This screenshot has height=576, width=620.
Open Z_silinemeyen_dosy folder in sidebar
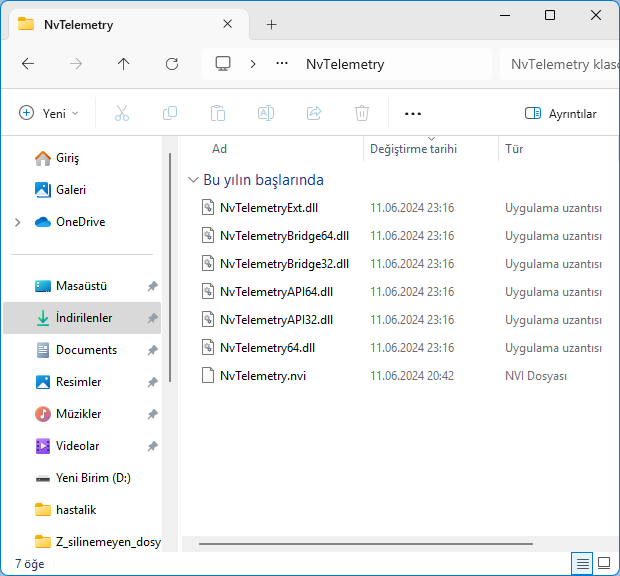(x=98, y=542)
